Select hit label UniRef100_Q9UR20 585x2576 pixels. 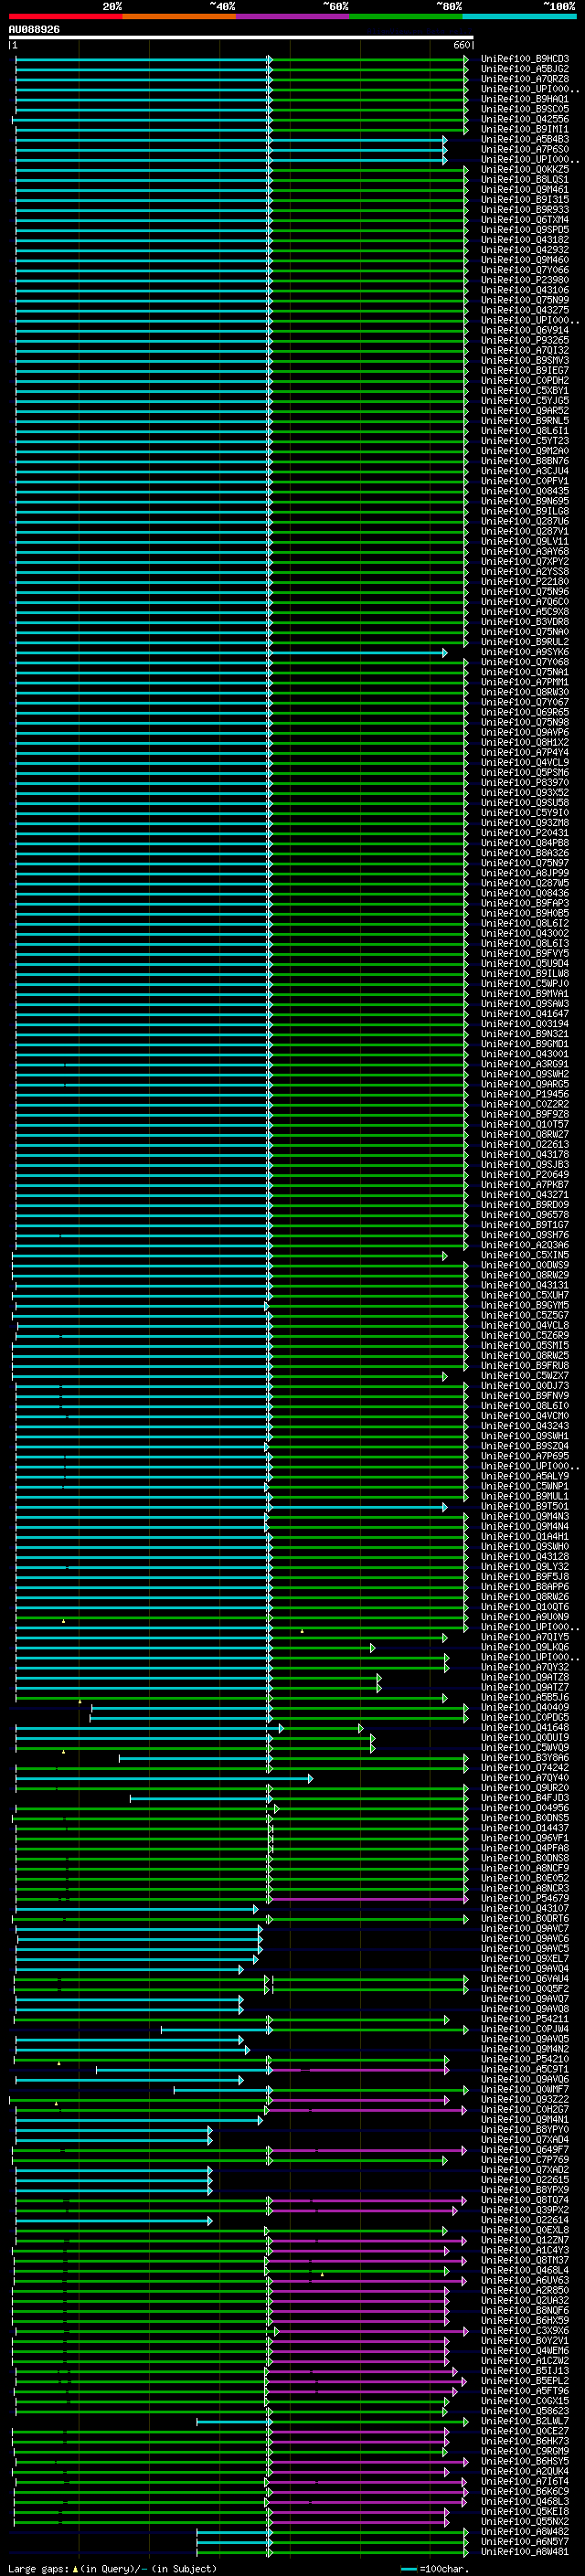pos(525,1788)
